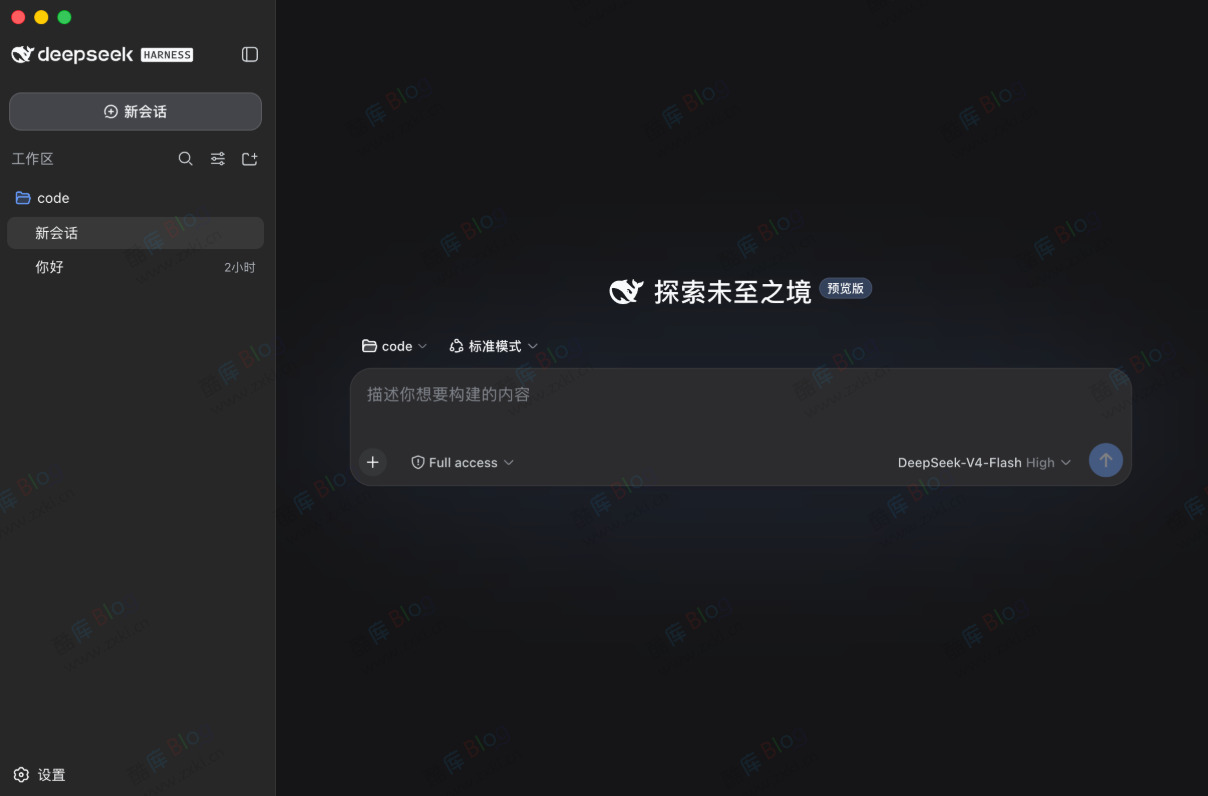Open the 新会话 conversation in sidebar list
This screenshot has height=796, width=1208.
(x=135, y=233)
